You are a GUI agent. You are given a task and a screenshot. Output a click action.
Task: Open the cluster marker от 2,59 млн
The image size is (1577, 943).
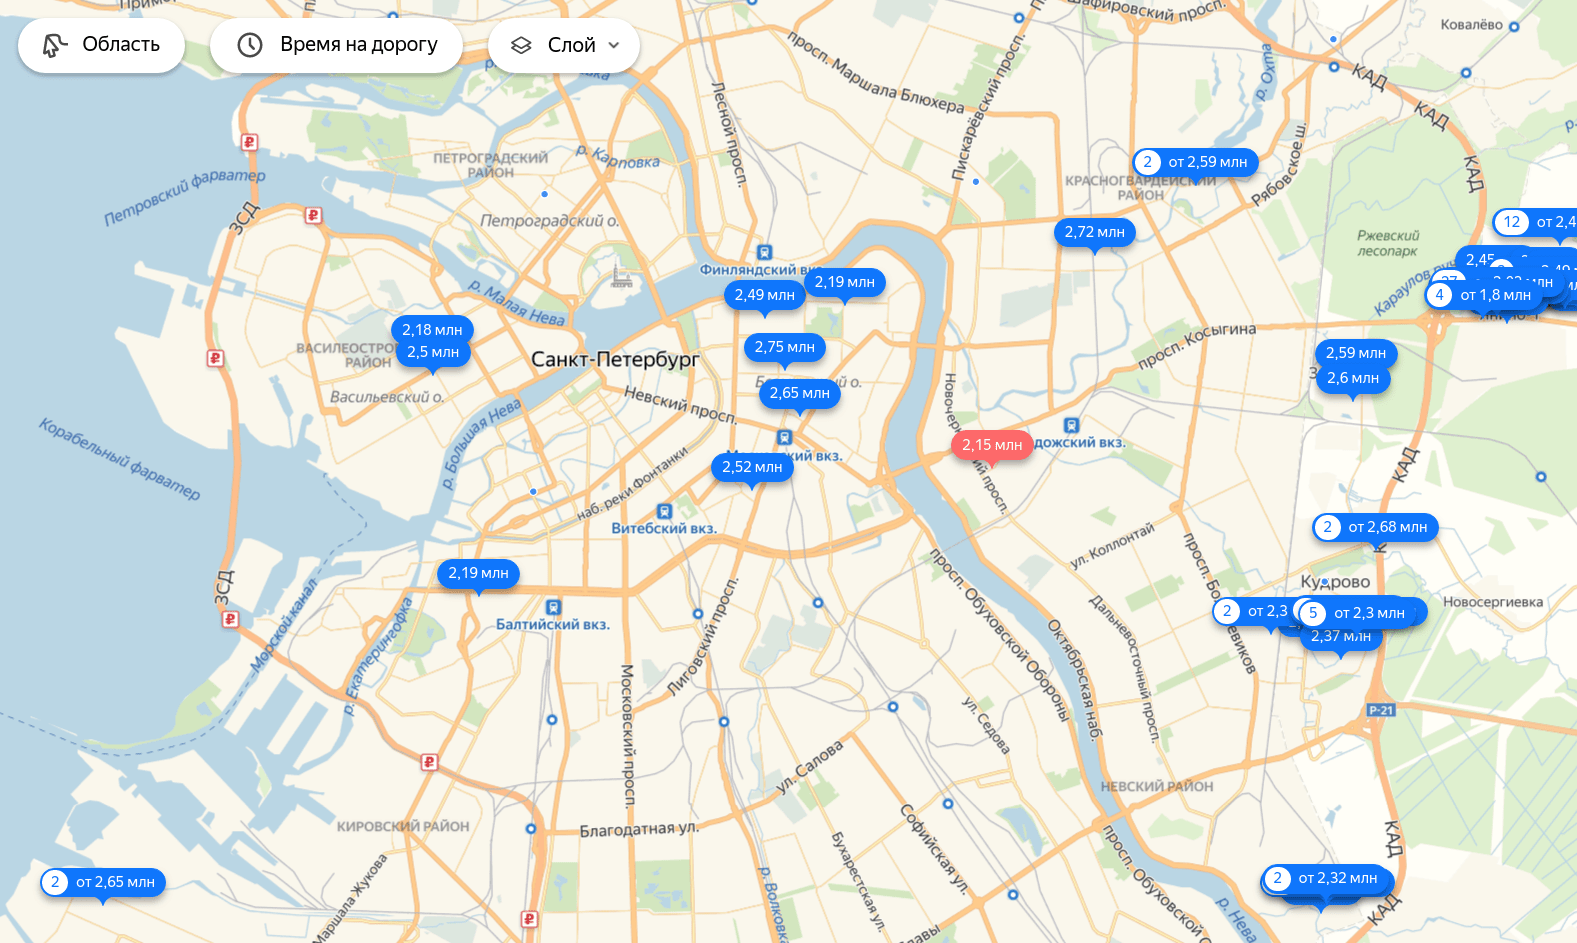1195,162
